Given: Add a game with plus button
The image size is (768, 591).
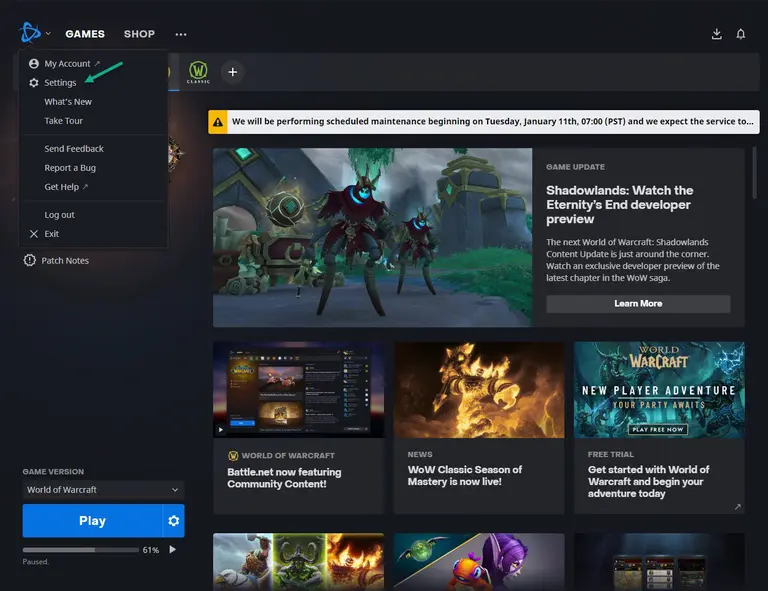Looking at the screenshot, I should (233, 72).
